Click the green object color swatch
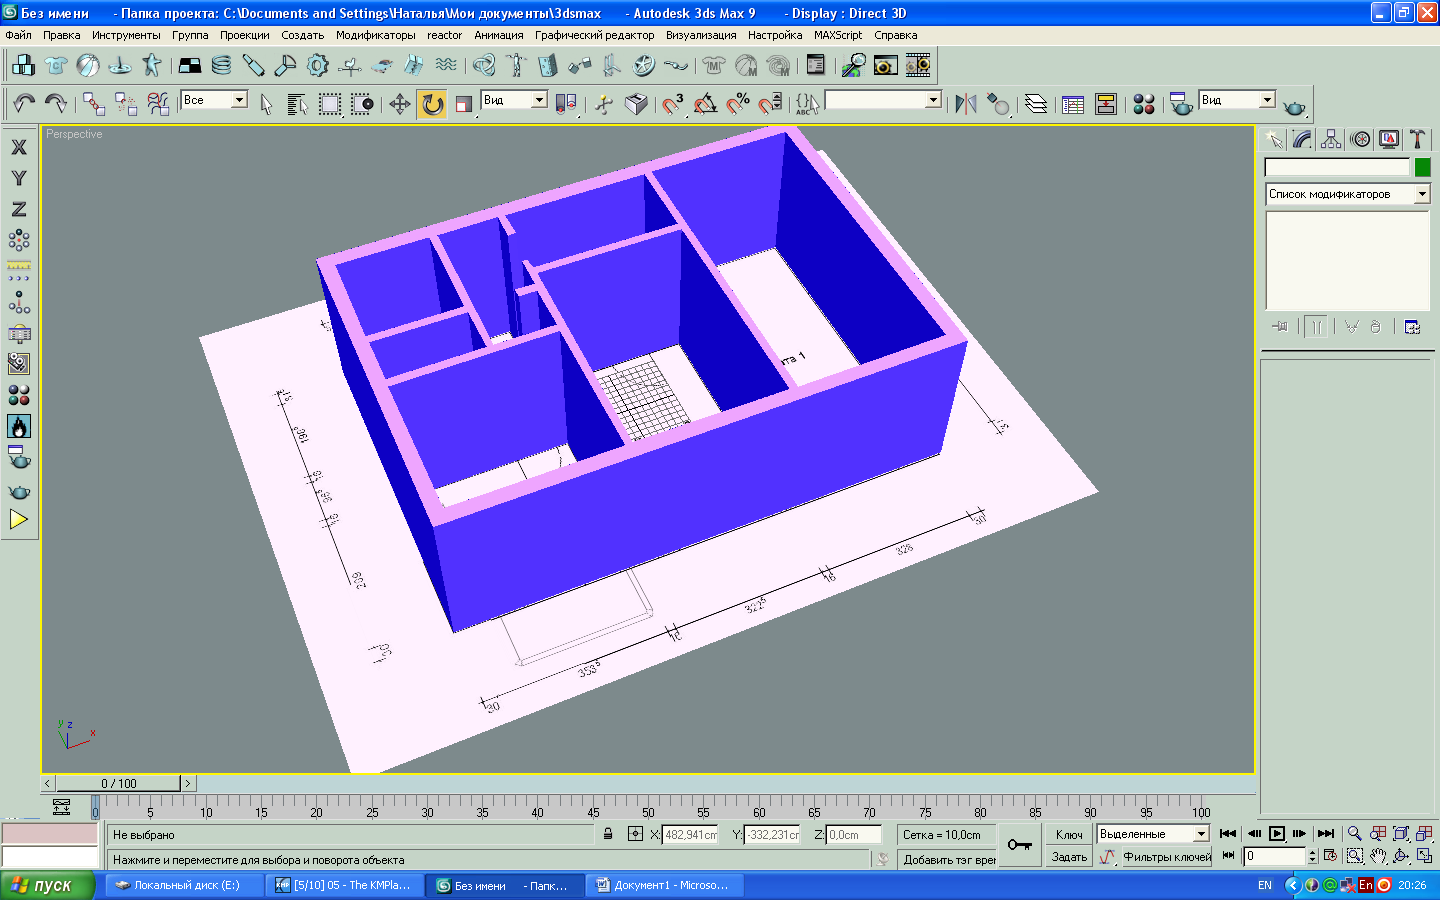The height and width of the screenshot is (900, 1440). (1423, 167)
